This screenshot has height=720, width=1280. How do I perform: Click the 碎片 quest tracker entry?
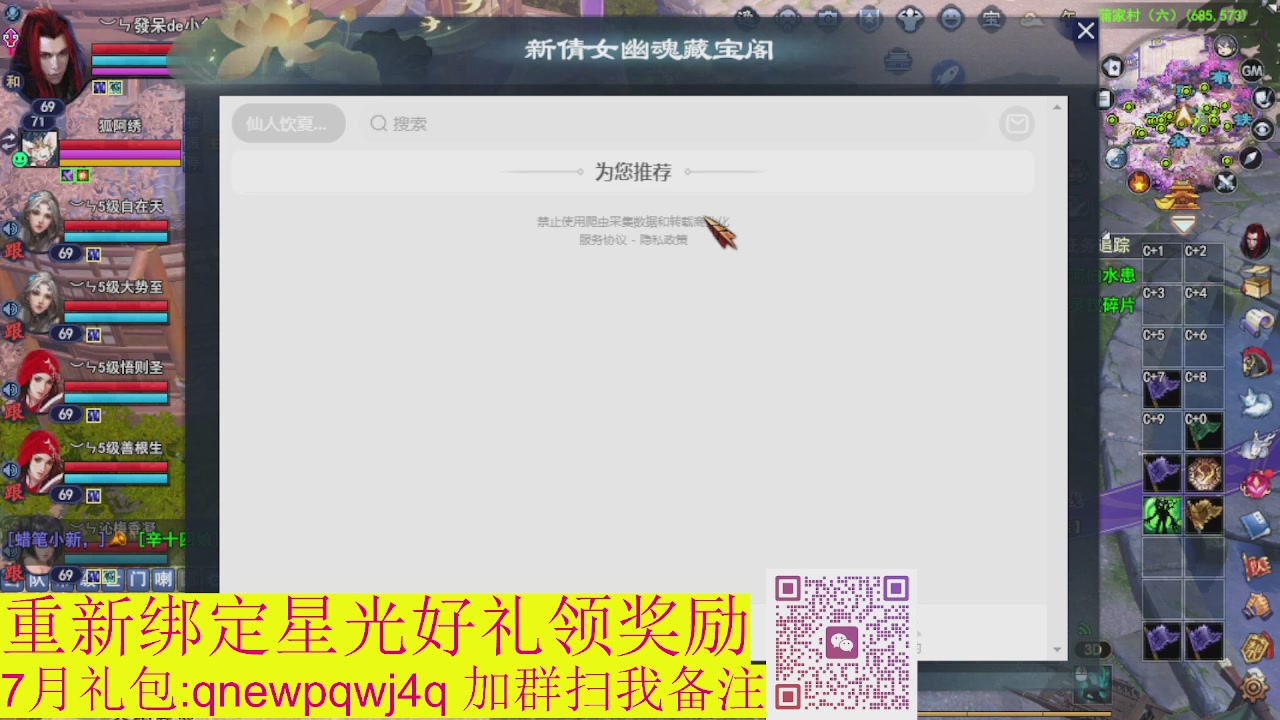coord(1118,305)
